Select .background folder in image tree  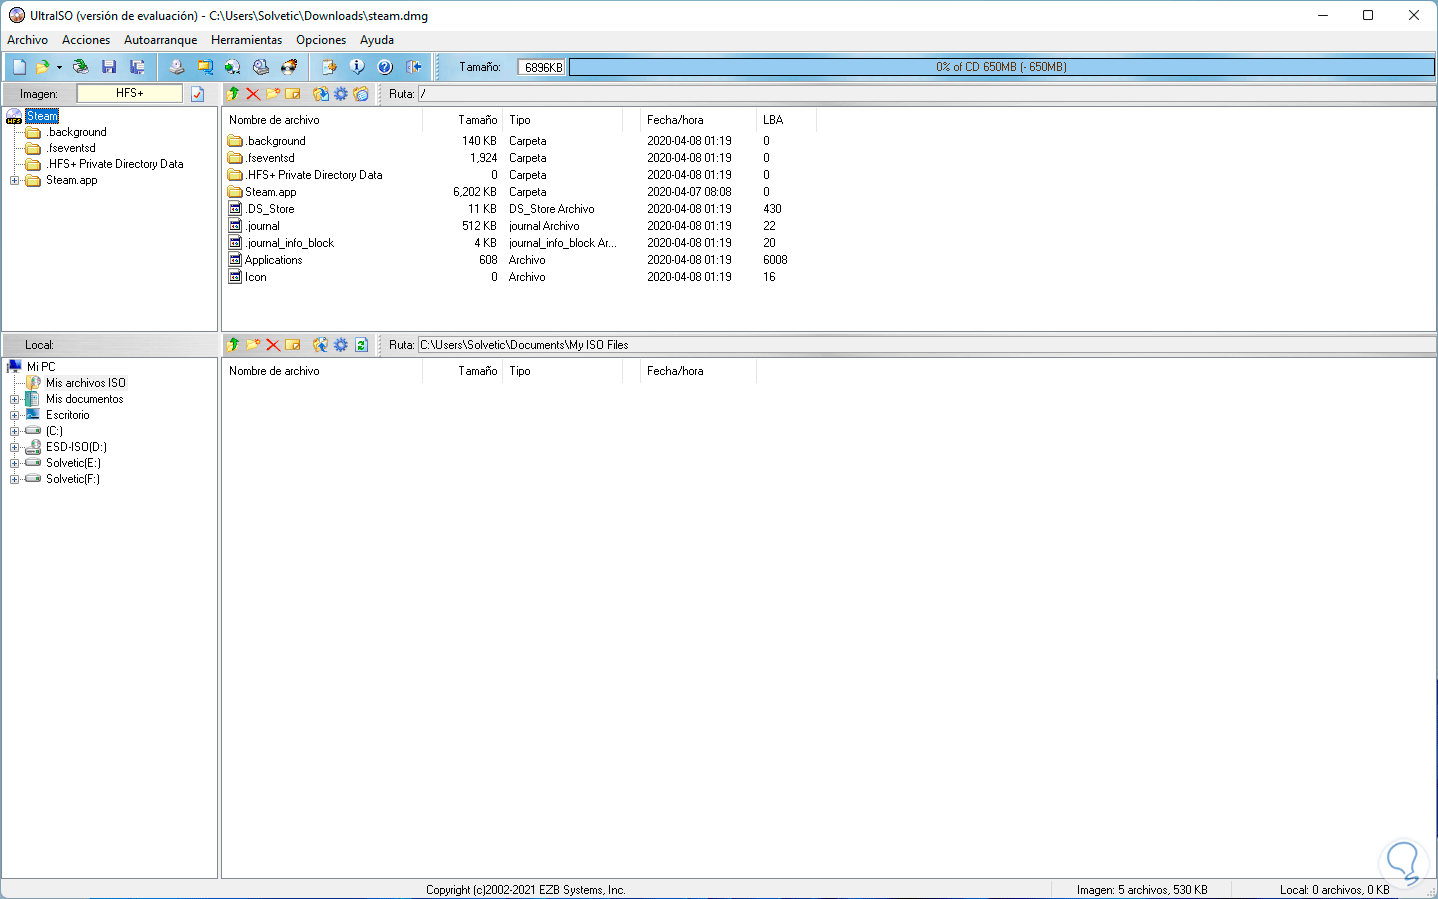click(x=76, y=132)
